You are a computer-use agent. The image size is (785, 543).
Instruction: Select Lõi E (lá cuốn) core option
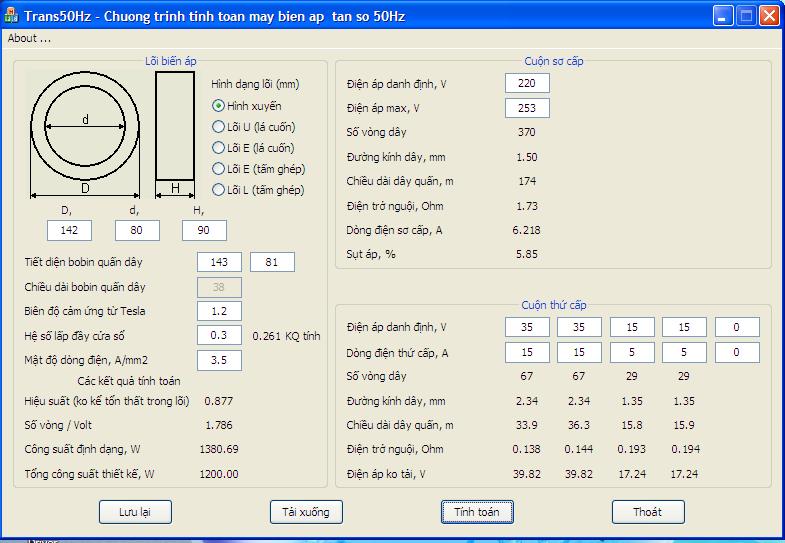click(219, 148)
